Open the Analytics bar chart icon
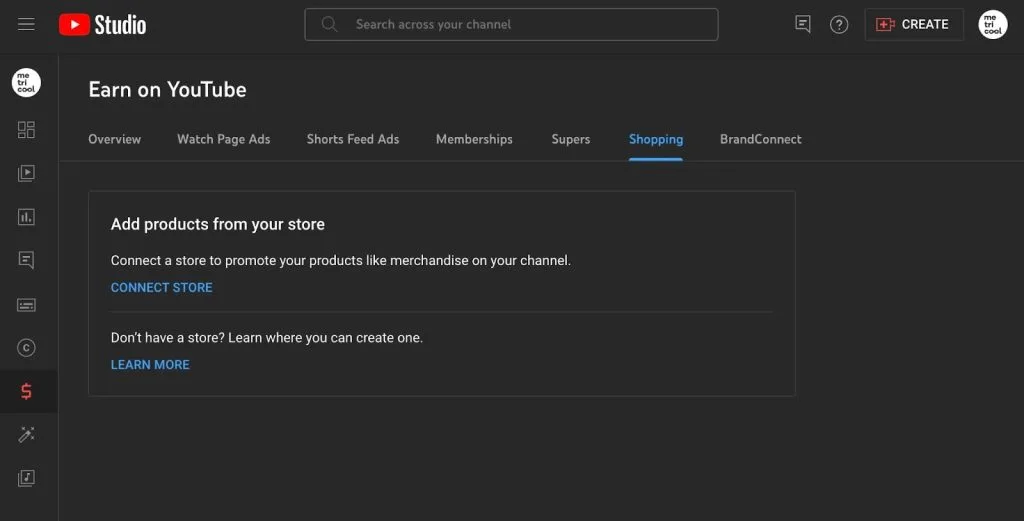 (x=26, y=217)
